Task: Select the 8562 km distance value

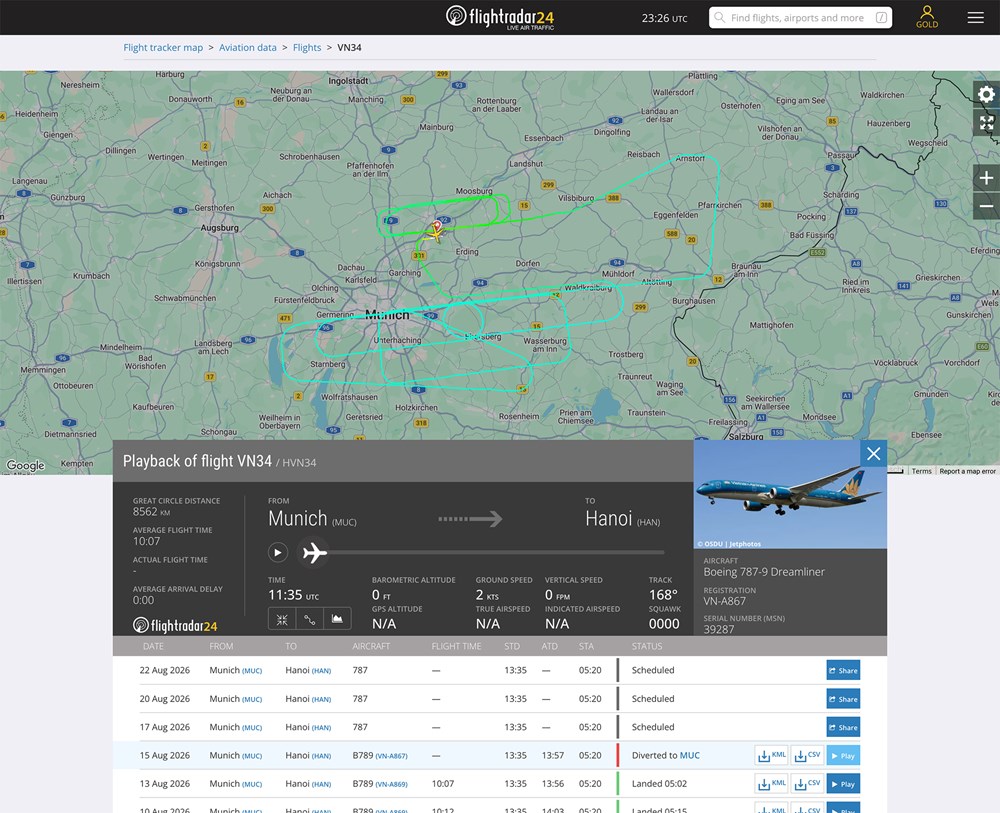Action: 151,511
